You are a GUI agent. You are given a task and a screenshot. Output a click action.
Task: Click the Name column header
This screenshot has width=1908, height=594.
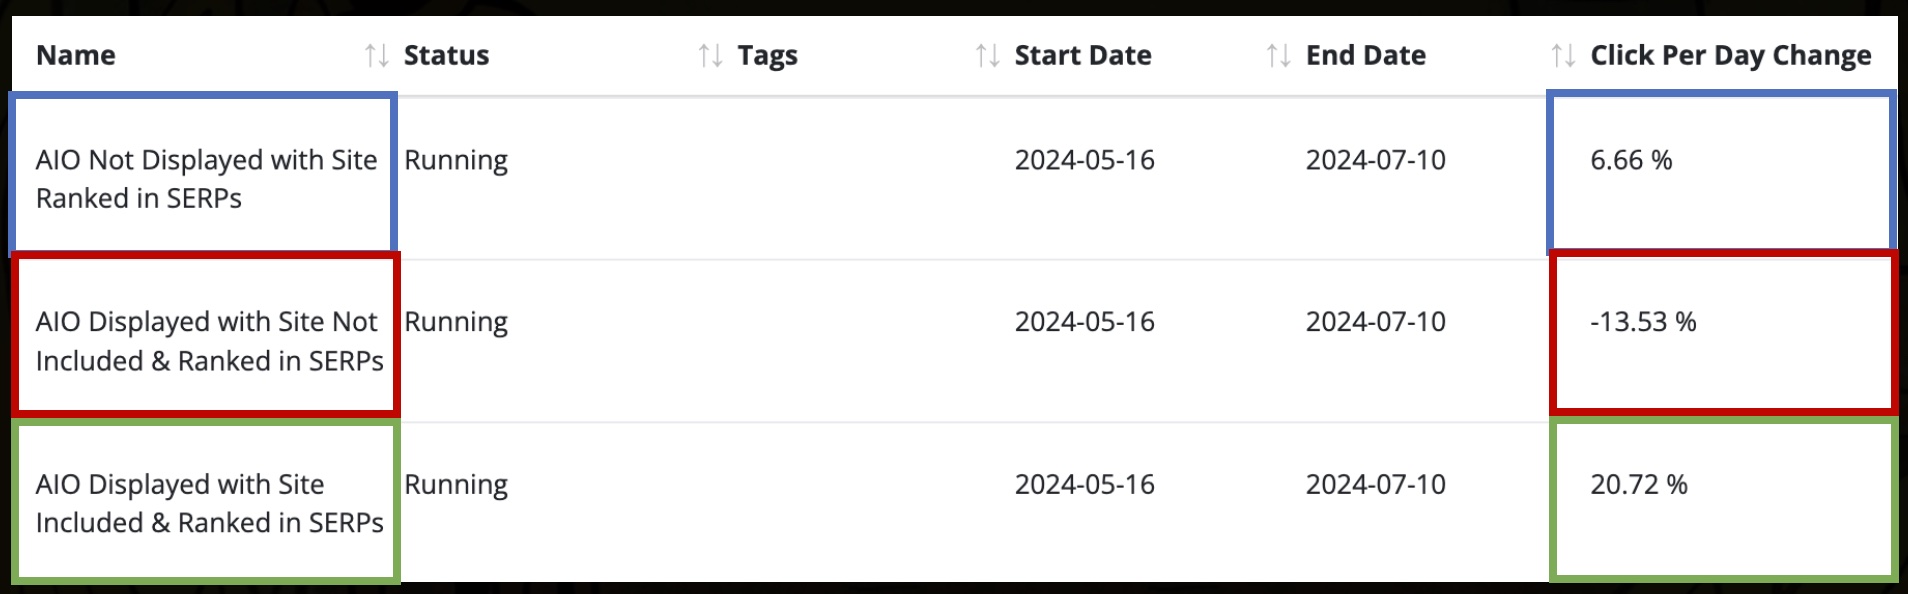(x=76, y=55)
